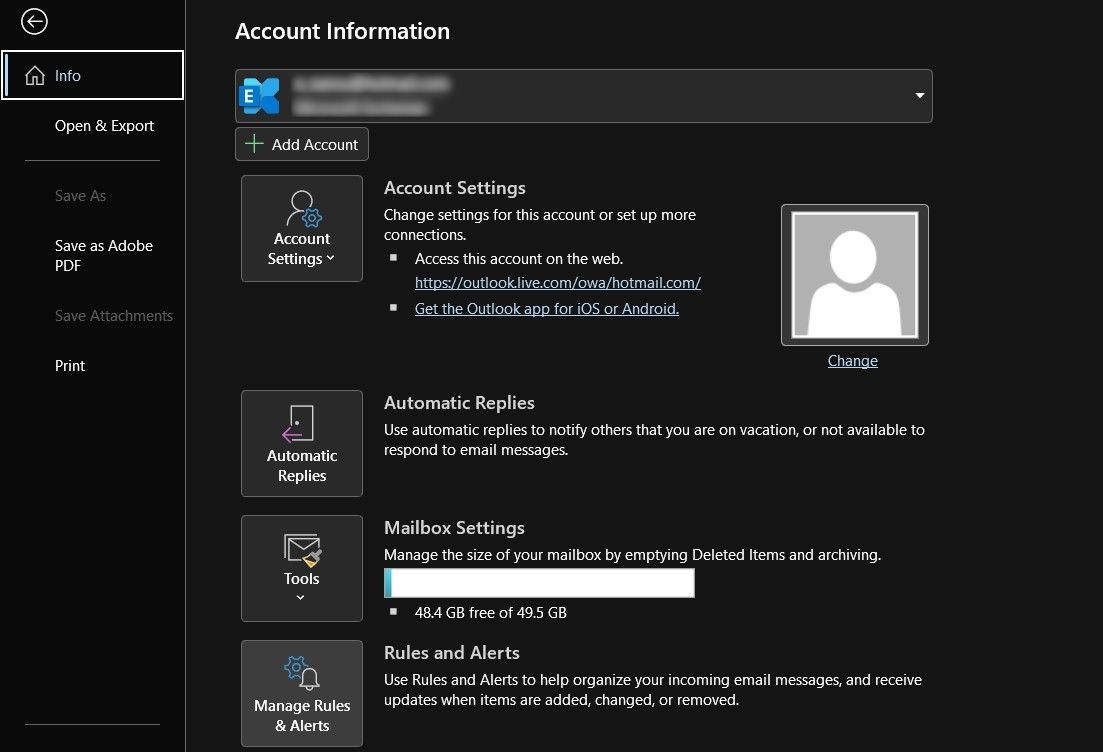Click the Automatic Replies door icon
Screen dimensions: 1103x752
(x=298, y=423)
